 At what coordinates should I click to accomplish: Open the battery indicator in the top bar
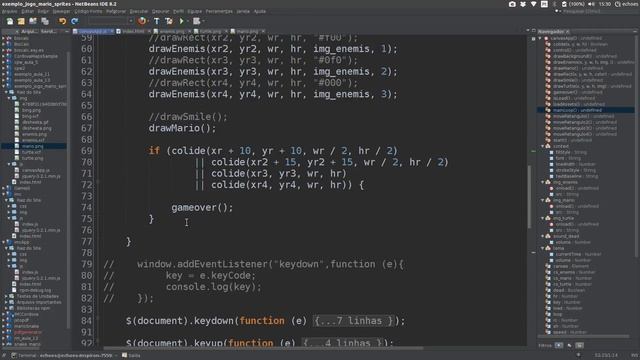(573, 4)
